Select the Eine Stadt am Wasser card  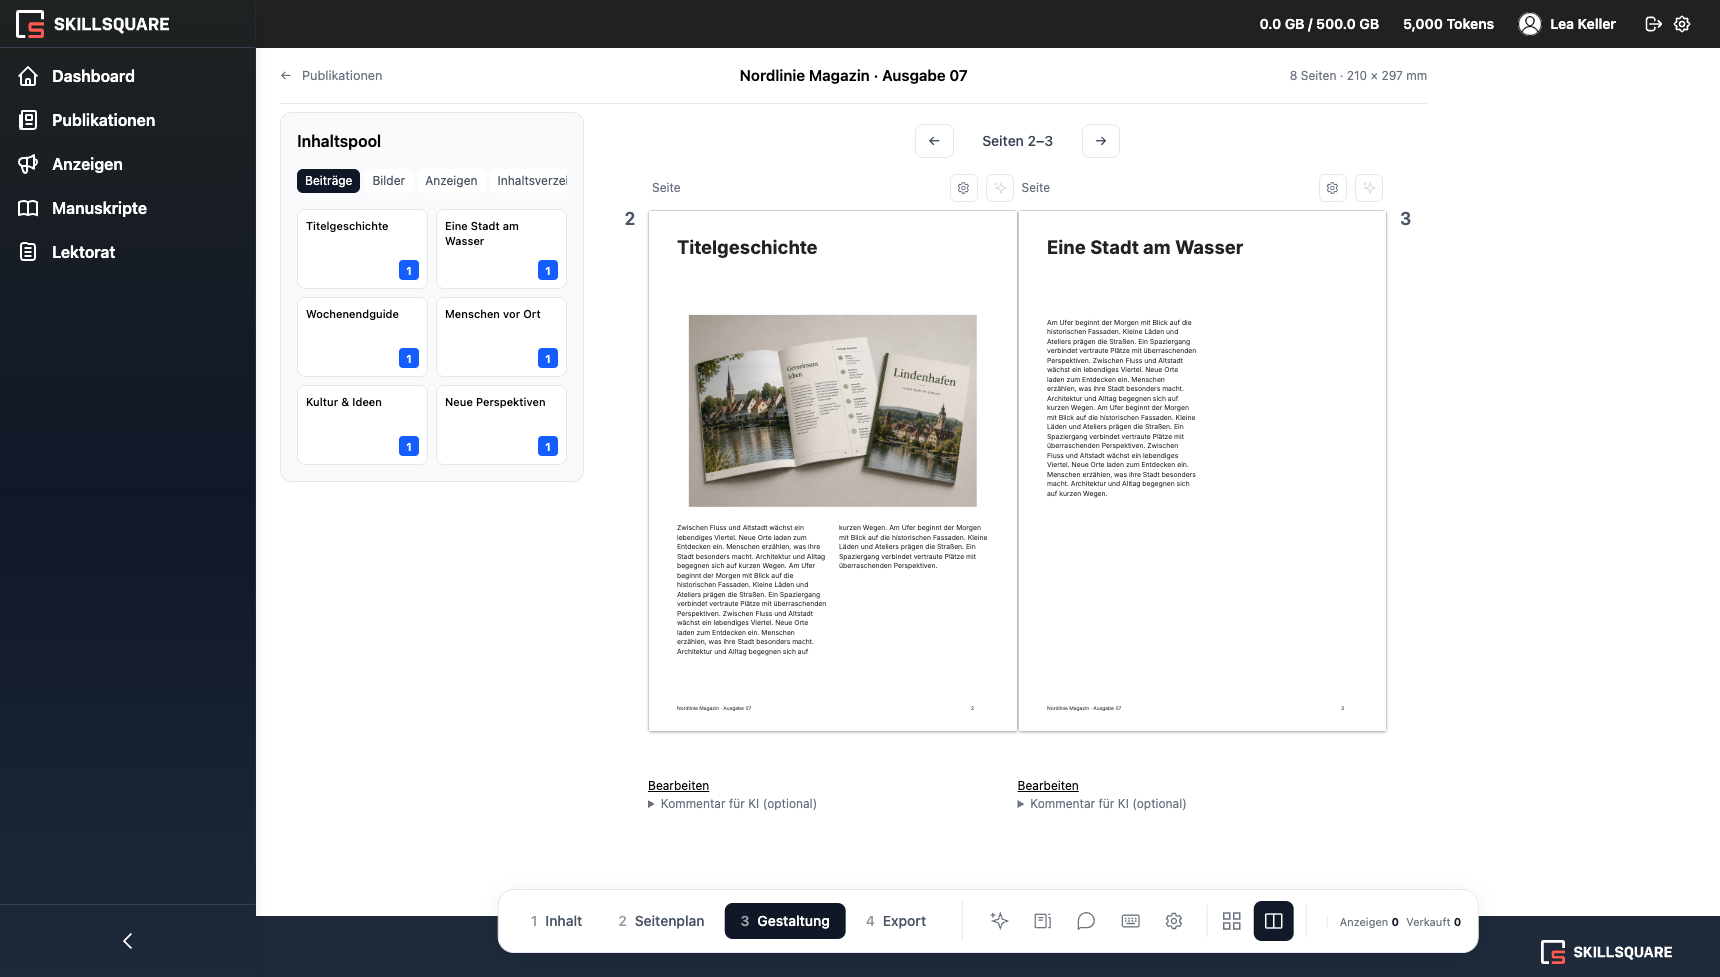501,249
